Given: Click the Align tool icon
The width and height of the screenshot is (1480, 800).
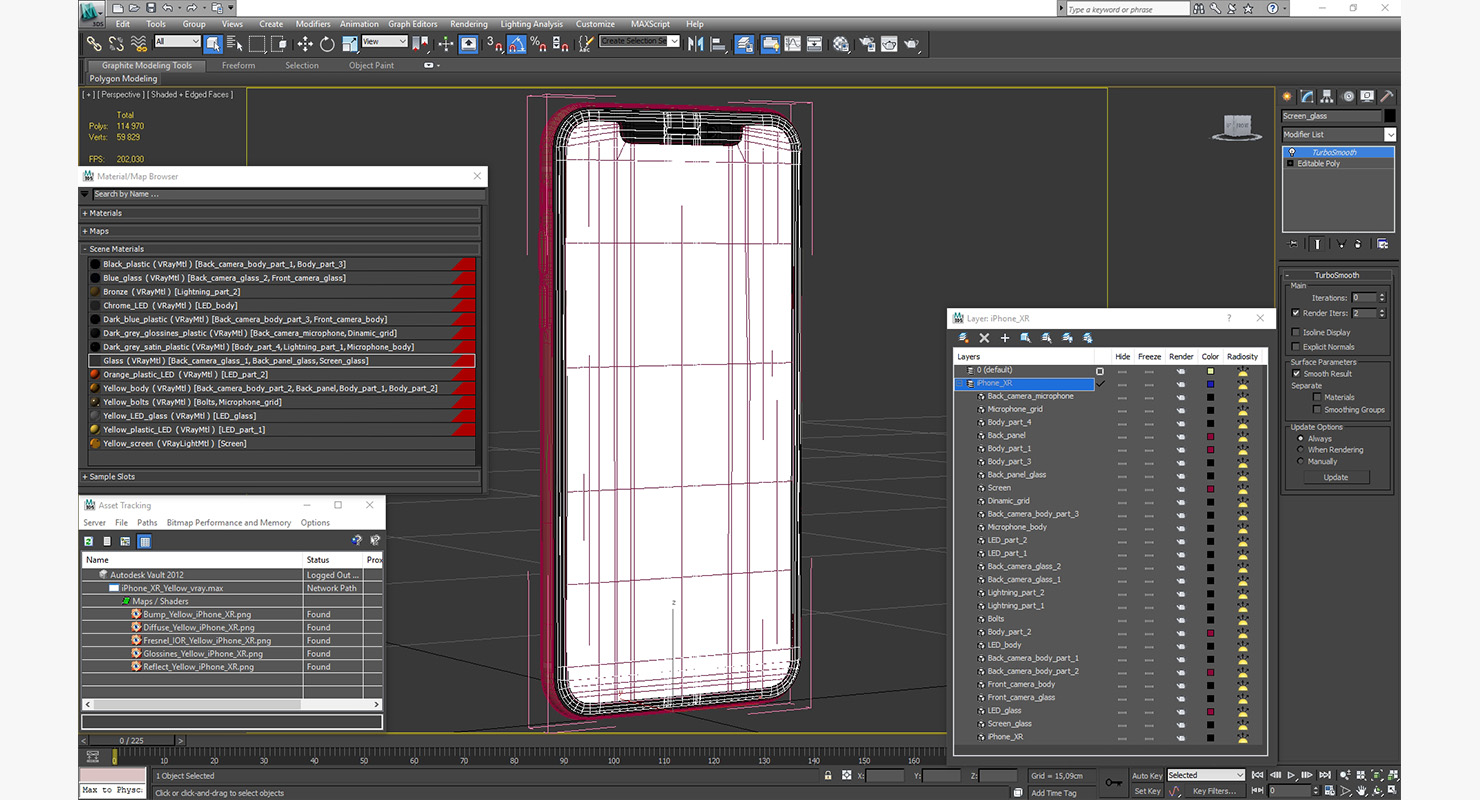Looking at the screenshot, I should [x=718, y=44].
